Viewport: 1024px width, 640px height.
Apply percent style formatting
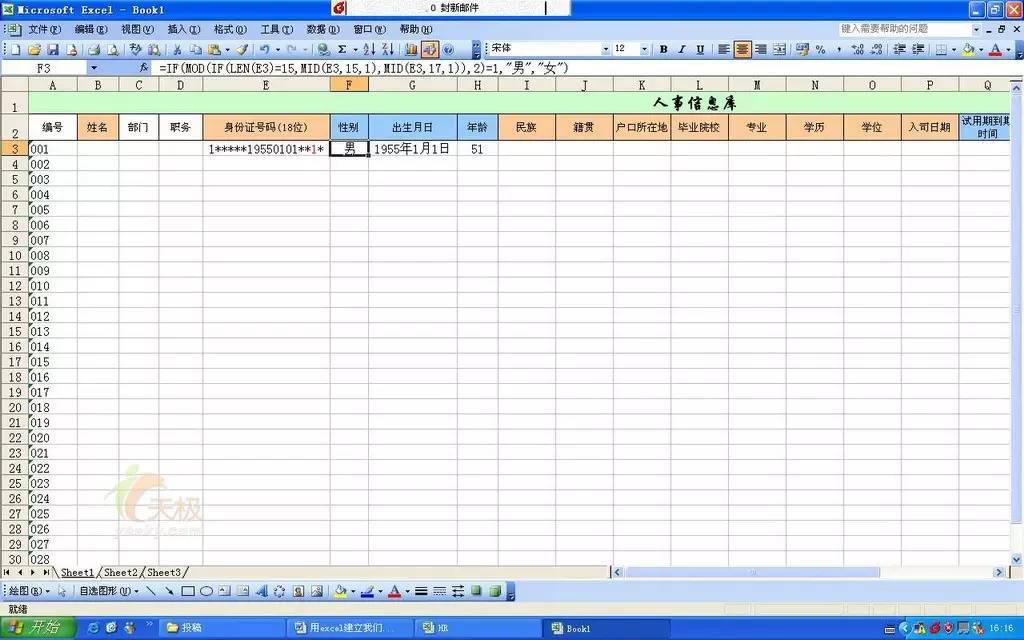(820, 50)
